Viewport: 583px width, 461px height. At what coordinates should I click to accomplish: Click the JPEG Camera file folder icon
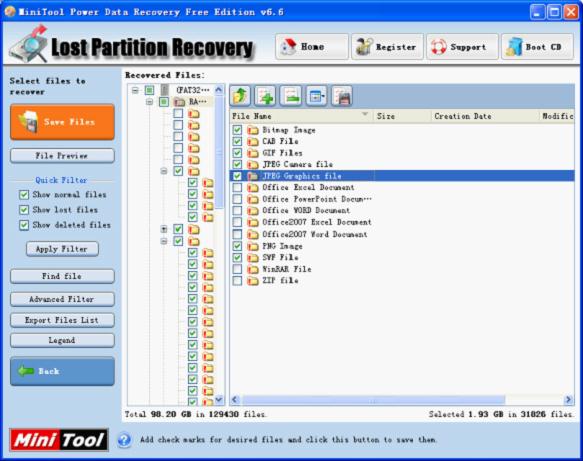(x=253, y=164)
